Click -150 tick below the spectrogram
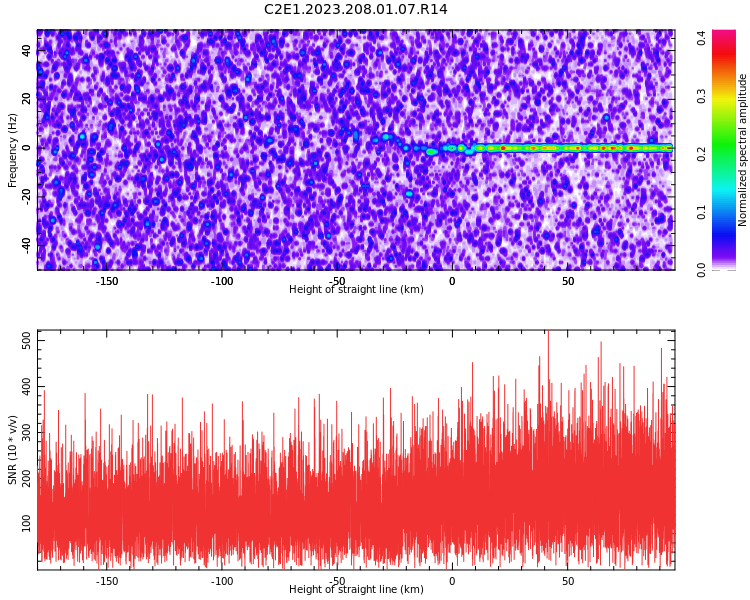 [107, 281]
